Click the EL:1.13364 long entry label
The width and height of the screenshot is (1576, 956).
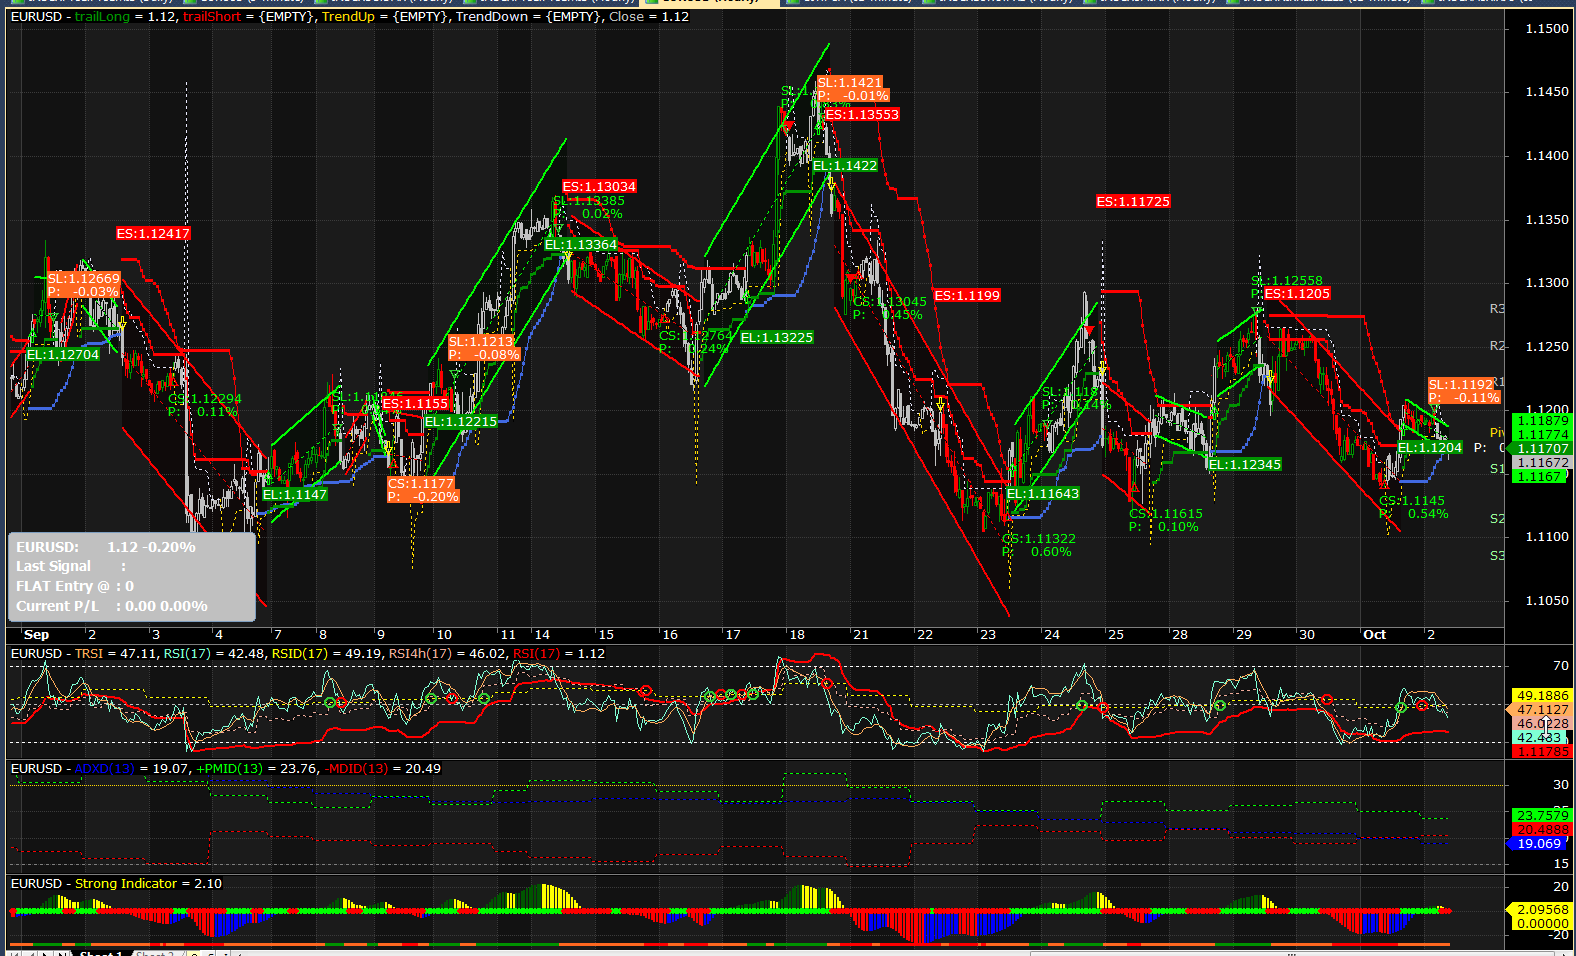pos(581,244)
